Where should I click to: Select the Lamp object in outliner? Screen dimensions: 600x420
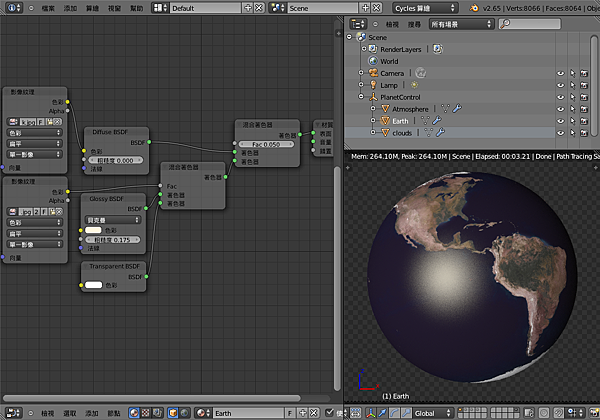click(x=389, y=85)
